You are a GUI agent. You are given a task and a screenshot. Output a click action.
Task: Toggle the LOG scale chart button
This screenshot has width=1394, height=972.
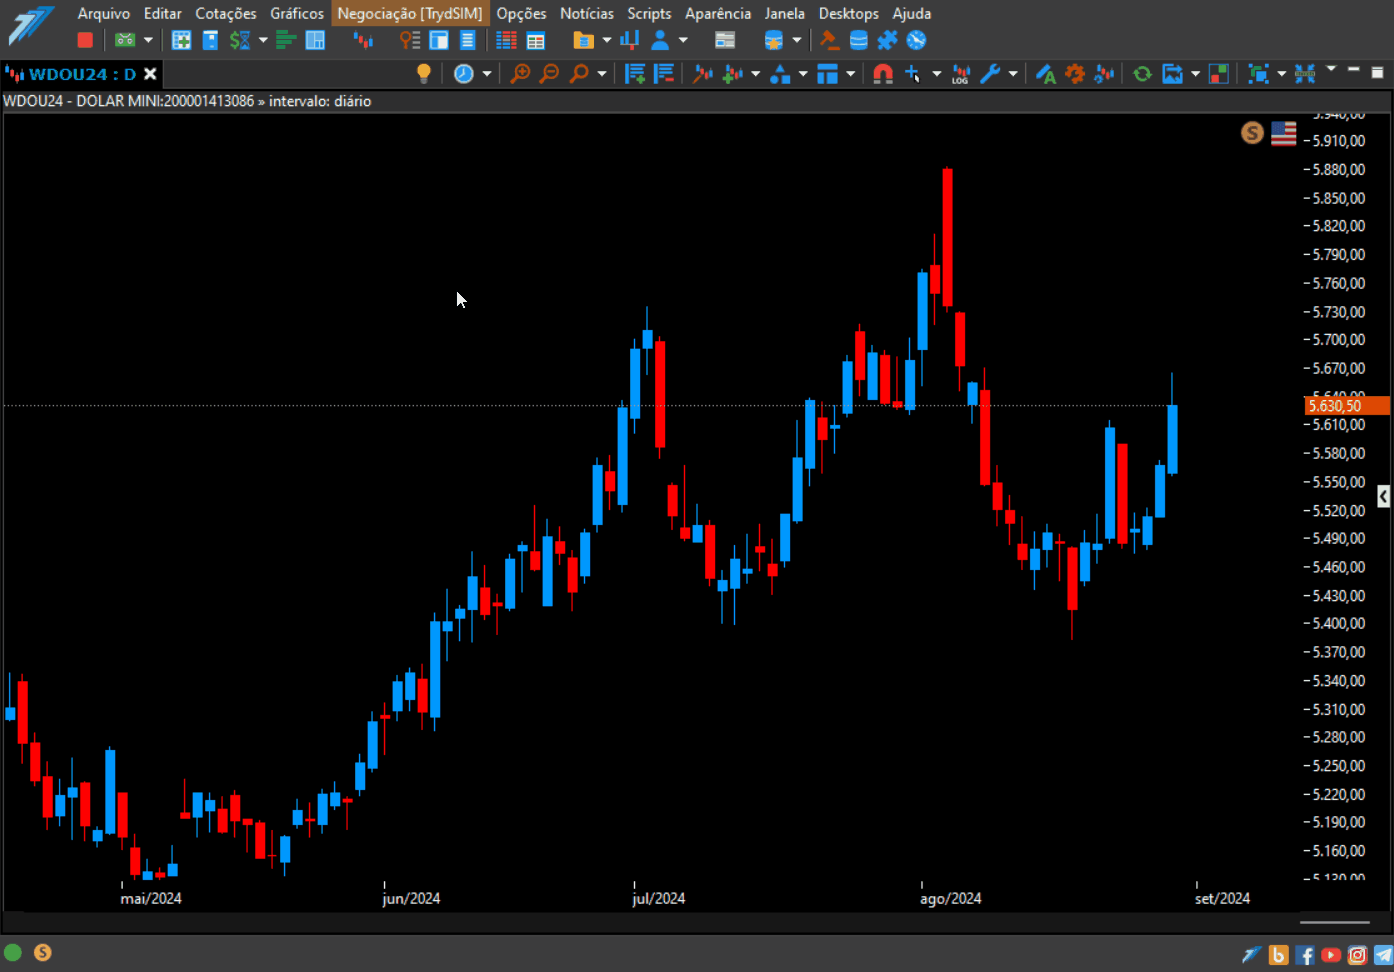(961, 73)
